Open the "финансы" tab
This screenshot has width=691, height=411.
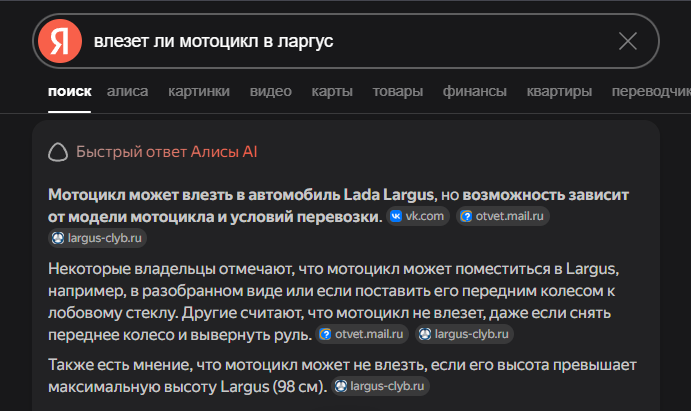[x=475, y=91]
